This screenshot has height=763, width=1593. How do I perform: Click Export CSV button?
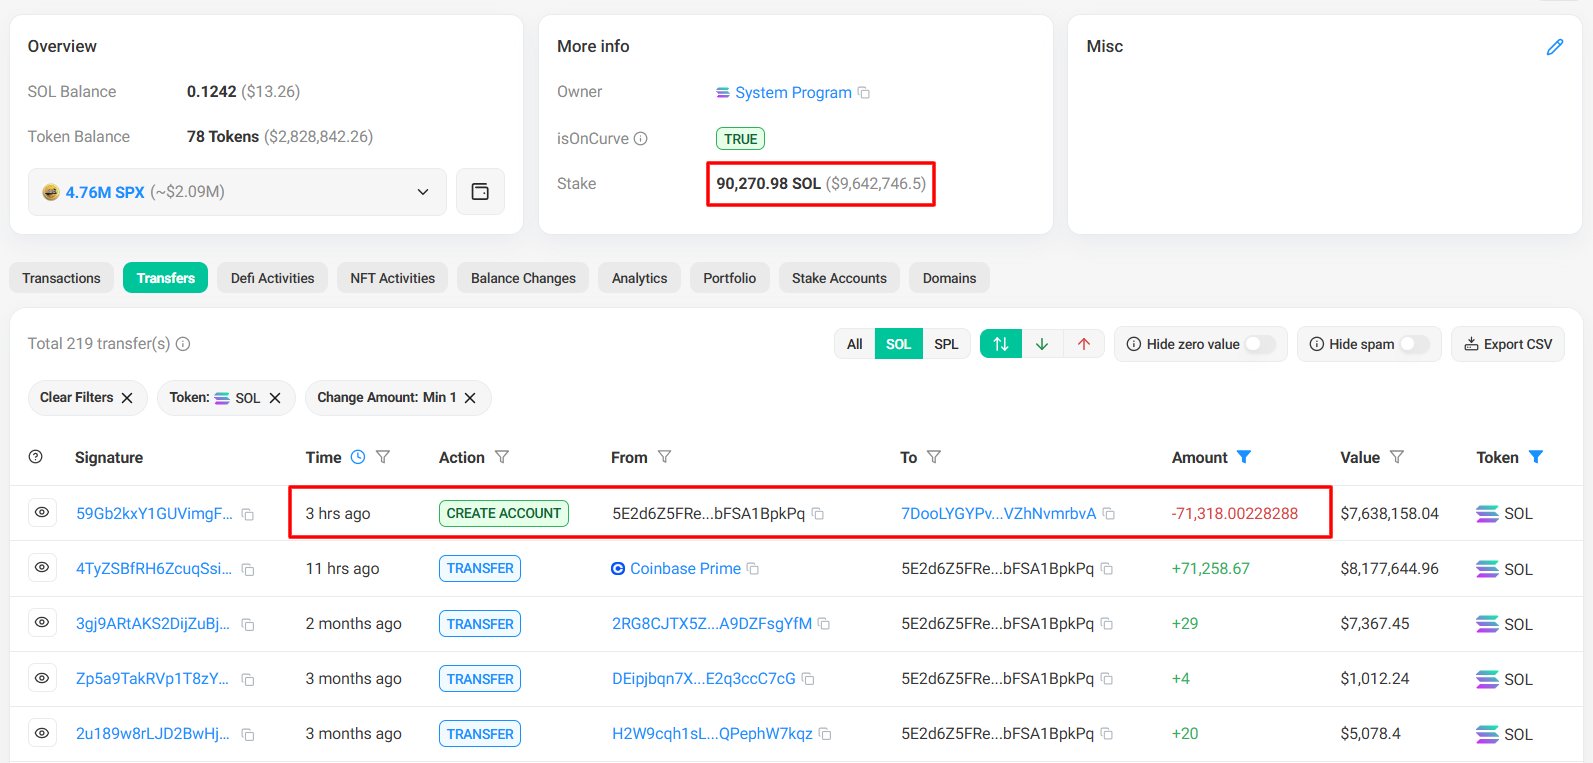(x=1508, y=344)
